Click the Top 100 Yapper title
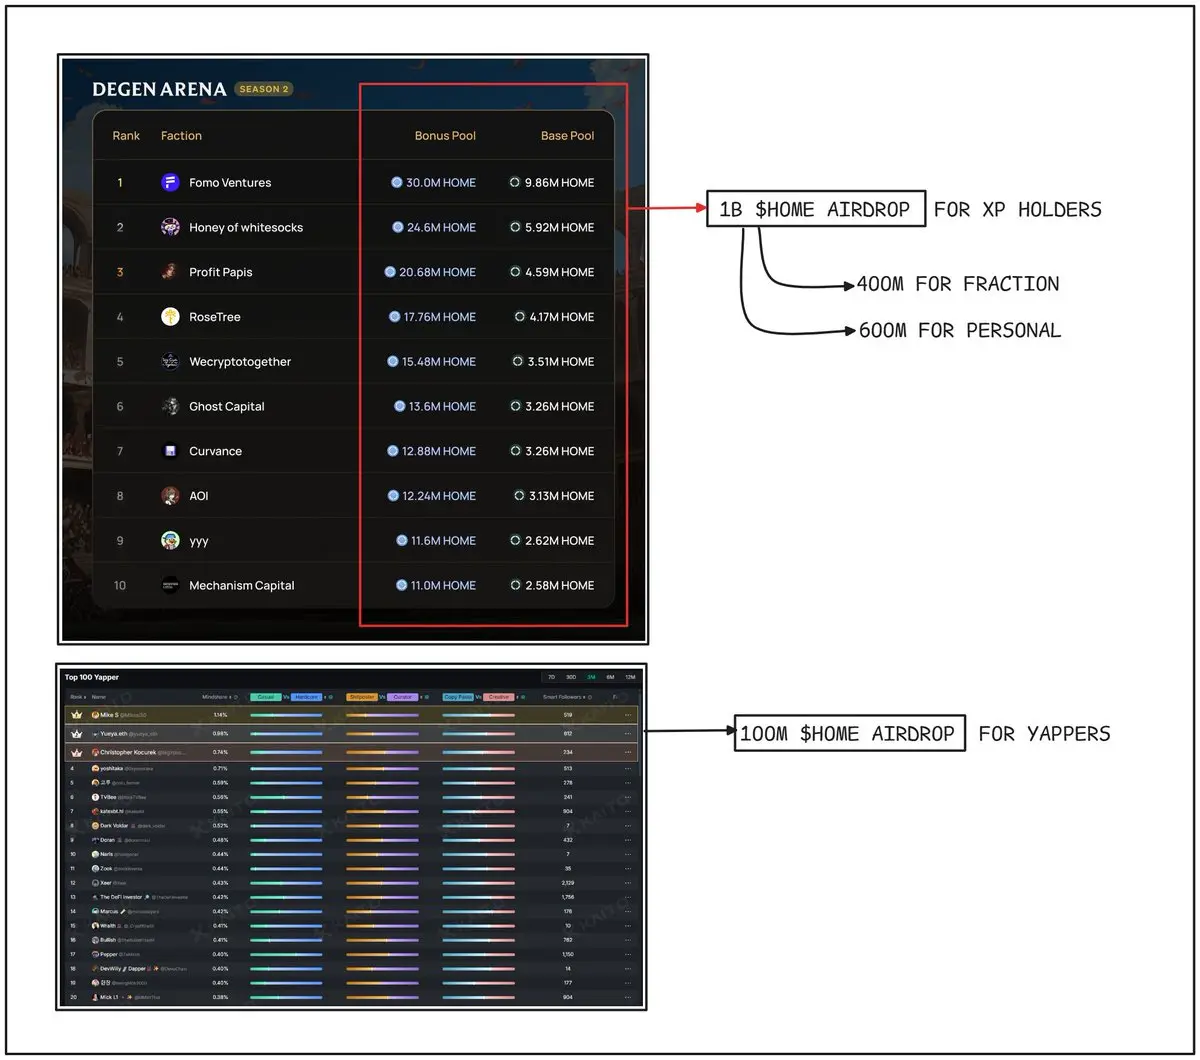The image size is (1200, 1060). [x=92, y=677]
